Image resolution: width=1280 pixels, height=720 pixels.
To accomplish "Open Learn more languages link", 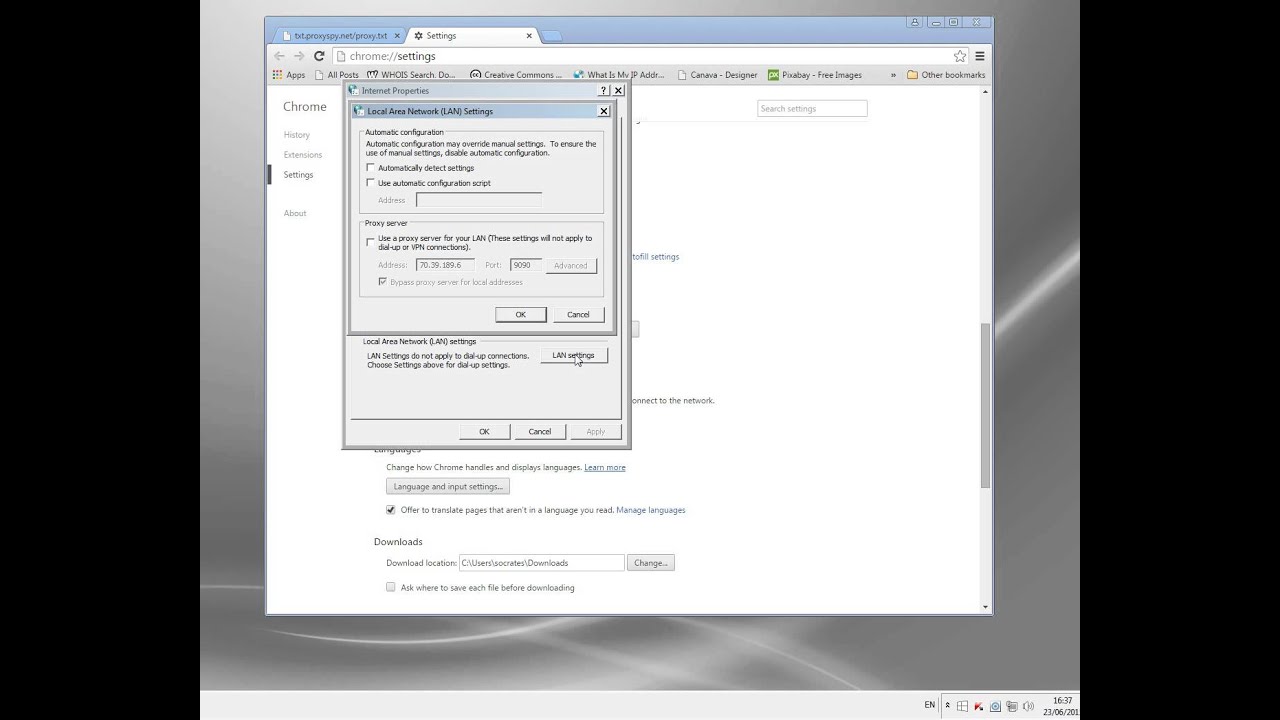I will tap(605, 467).
